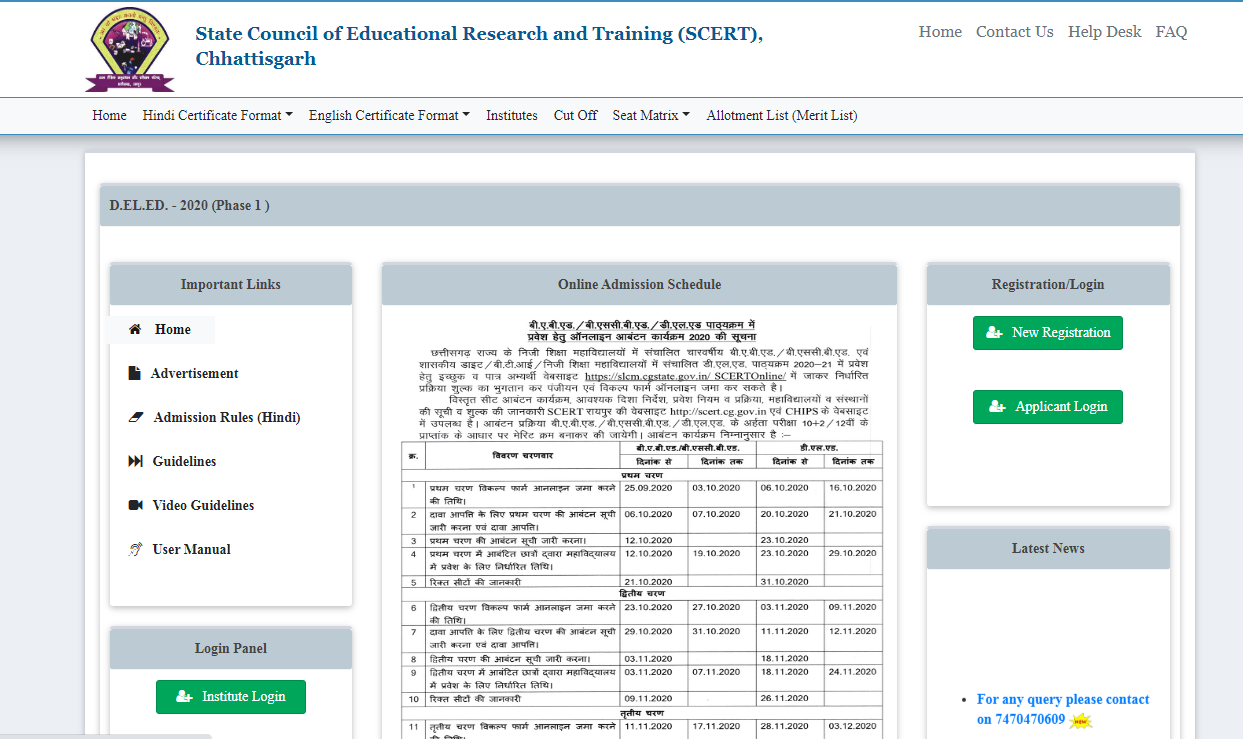Open Allotment List (Merit List)

(x=782, y=115)
